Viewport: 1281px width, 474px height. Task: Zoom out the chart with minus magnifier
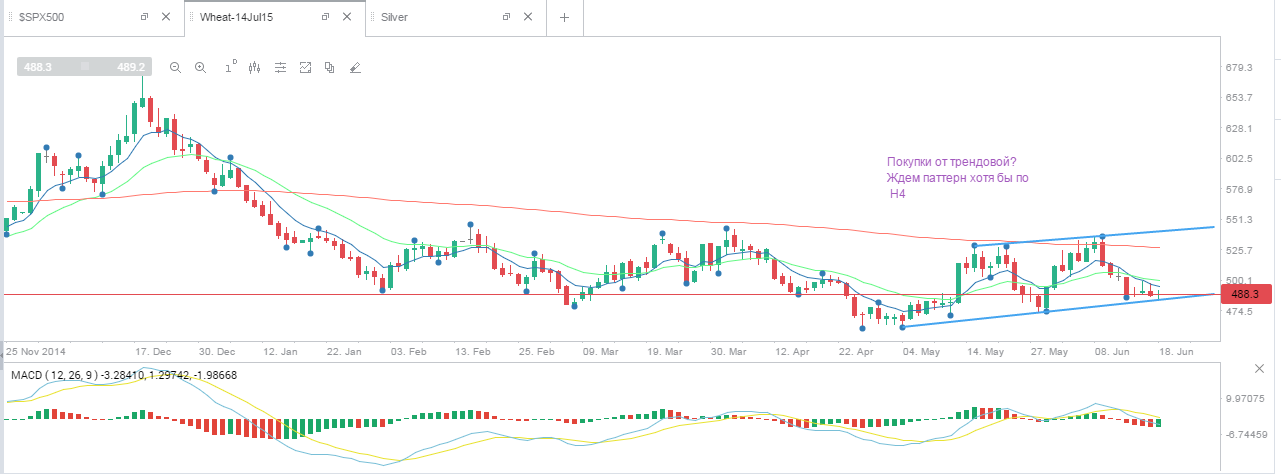[175, 67]
